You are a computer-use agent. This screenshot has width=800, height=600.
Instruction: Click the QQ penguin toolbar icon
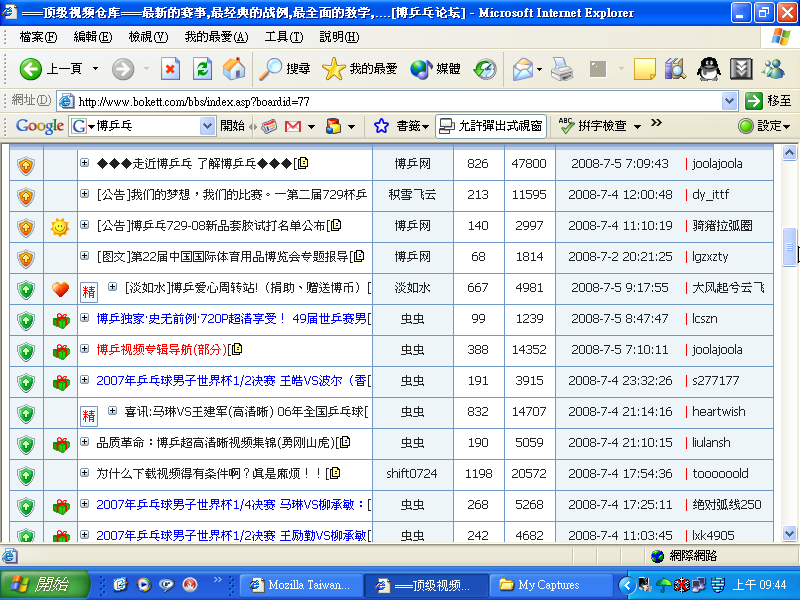708,69
